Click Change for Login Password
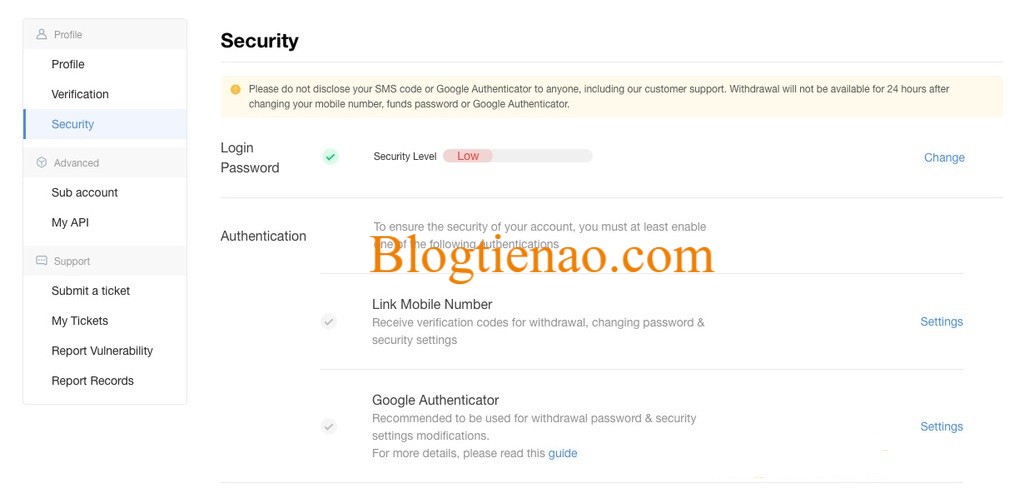 pyautogui.click(x=944, y=157)
